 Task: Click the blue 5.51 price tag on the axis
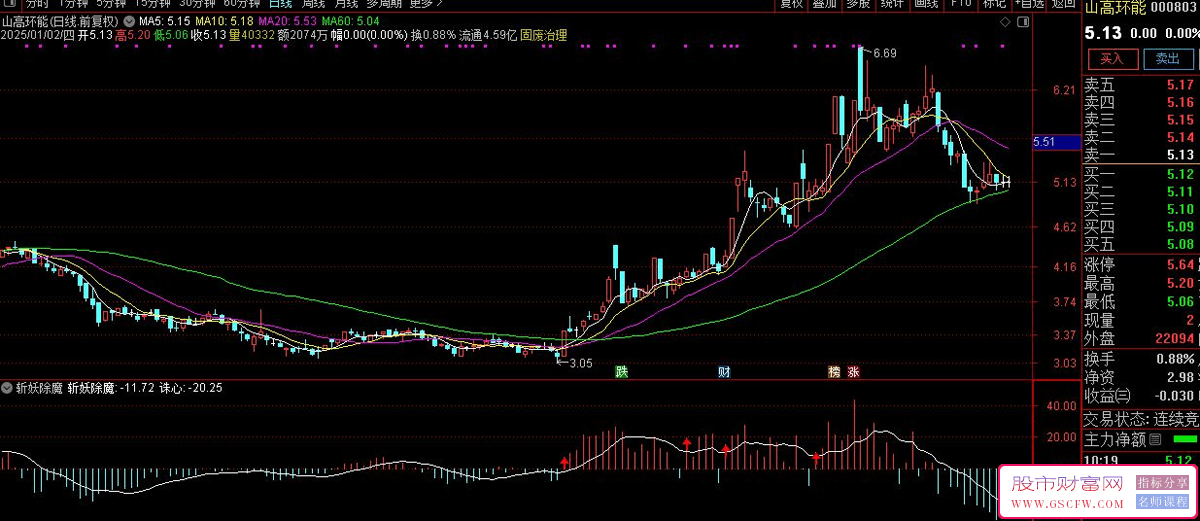(1056, 143)
